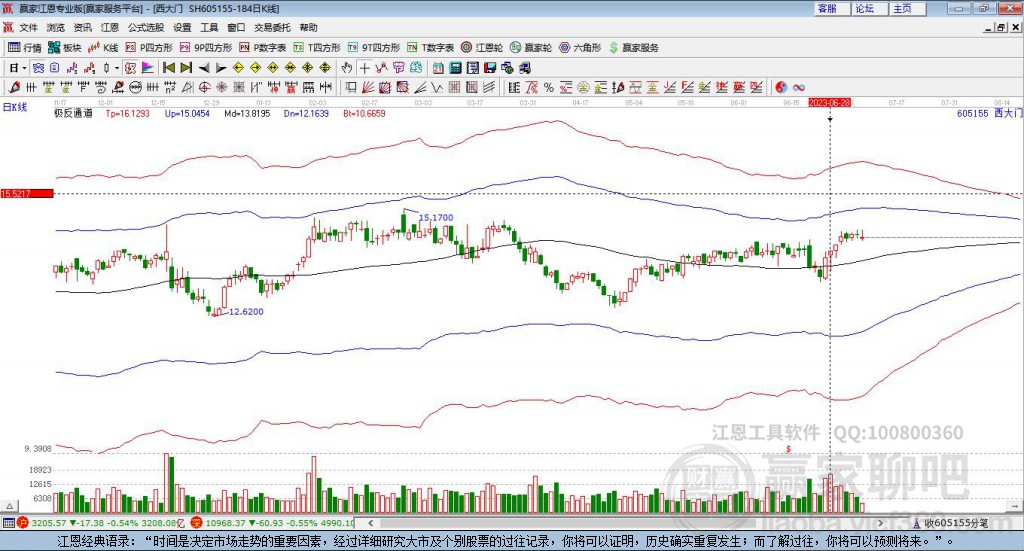The image size is (1024, 551).
Task: Select the Gann fan lines drawing tool
Action: pyautogui.click(x=368, y=87)
